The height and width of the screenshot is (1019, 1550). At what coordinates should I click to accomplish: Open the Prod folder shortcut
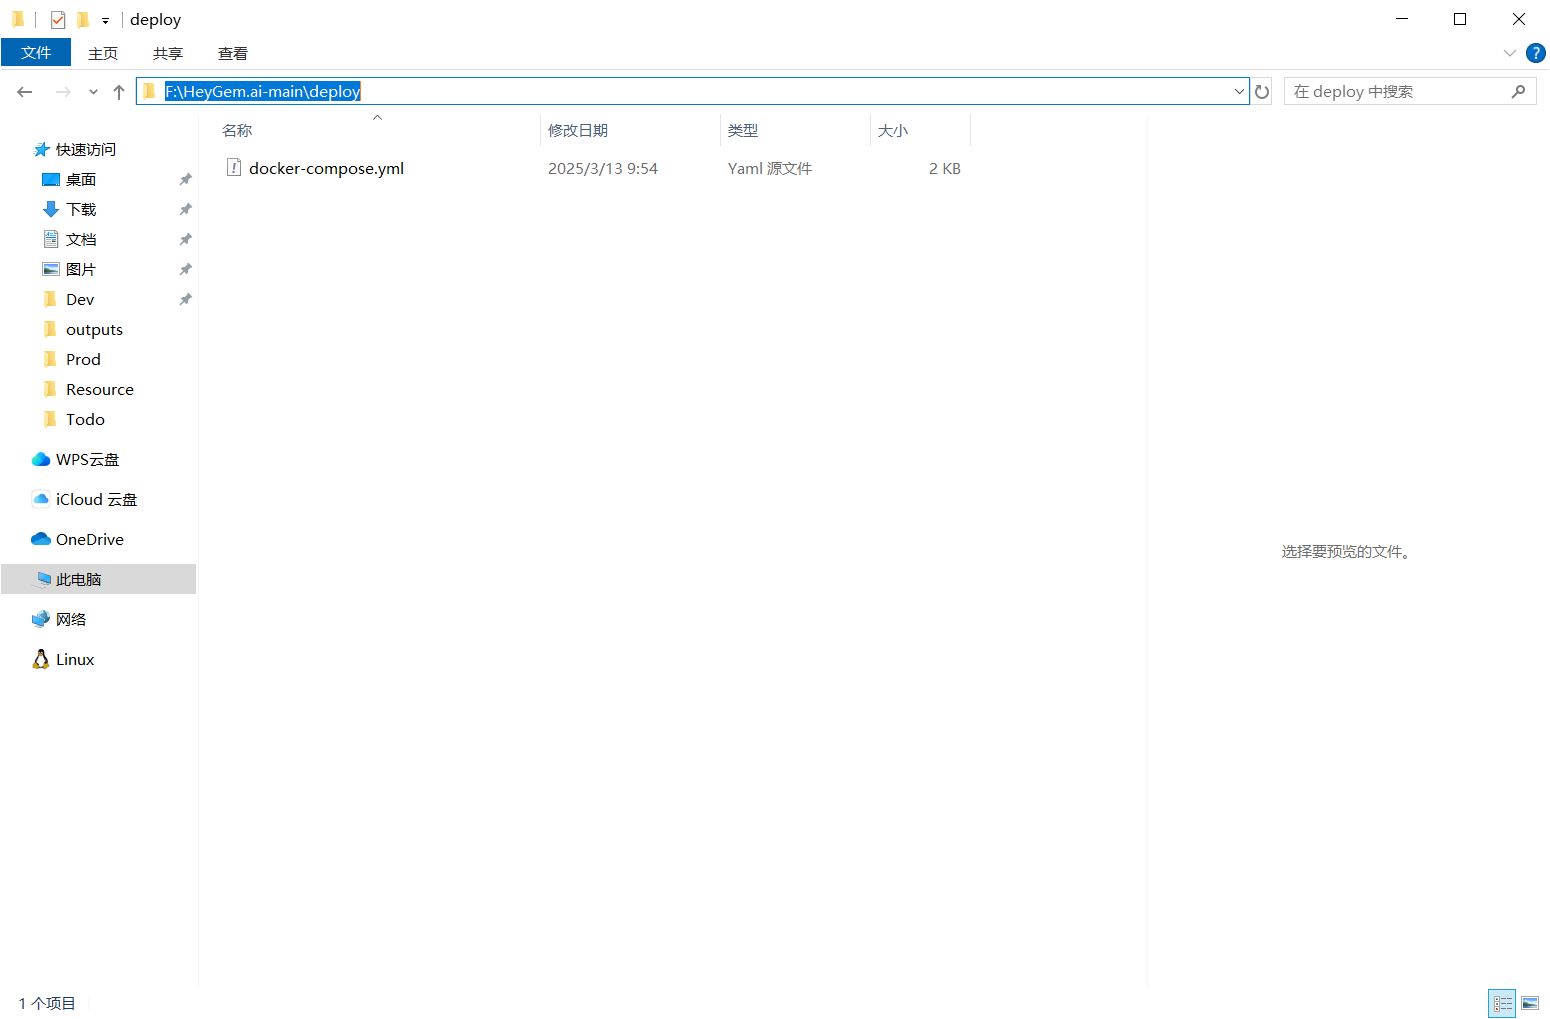[82, 359]
